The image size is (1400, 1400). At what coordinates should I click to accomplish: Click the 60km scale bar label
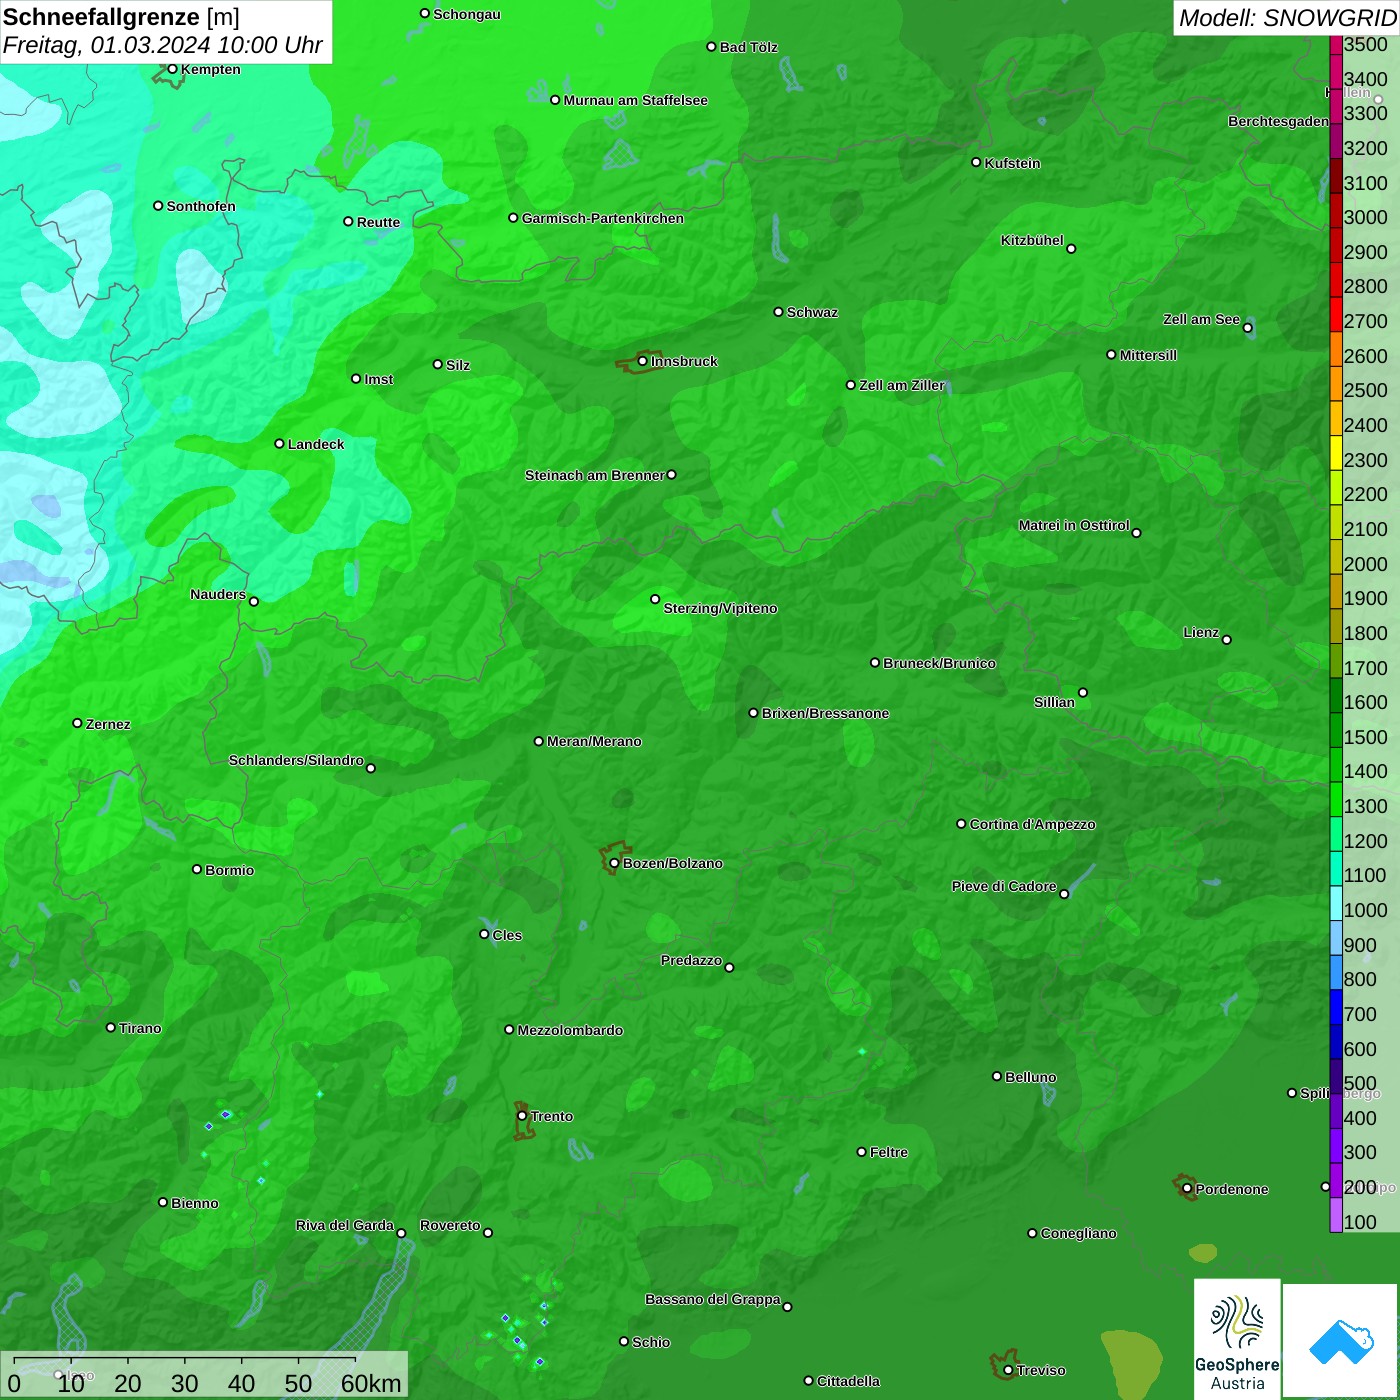371,1383
